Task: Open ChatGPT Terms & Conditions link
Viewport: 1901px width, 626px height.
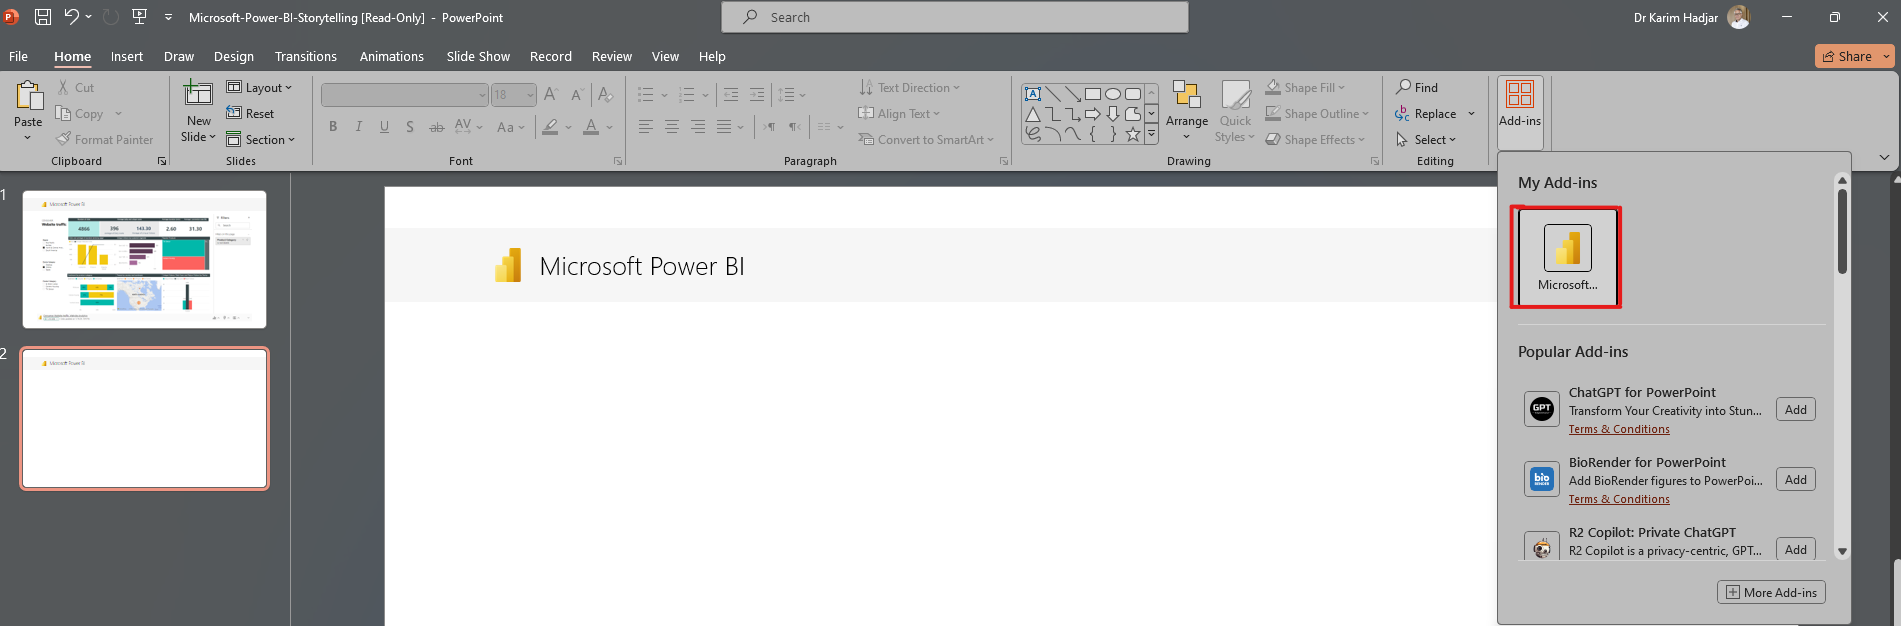Action: [x=1619, y=430]
